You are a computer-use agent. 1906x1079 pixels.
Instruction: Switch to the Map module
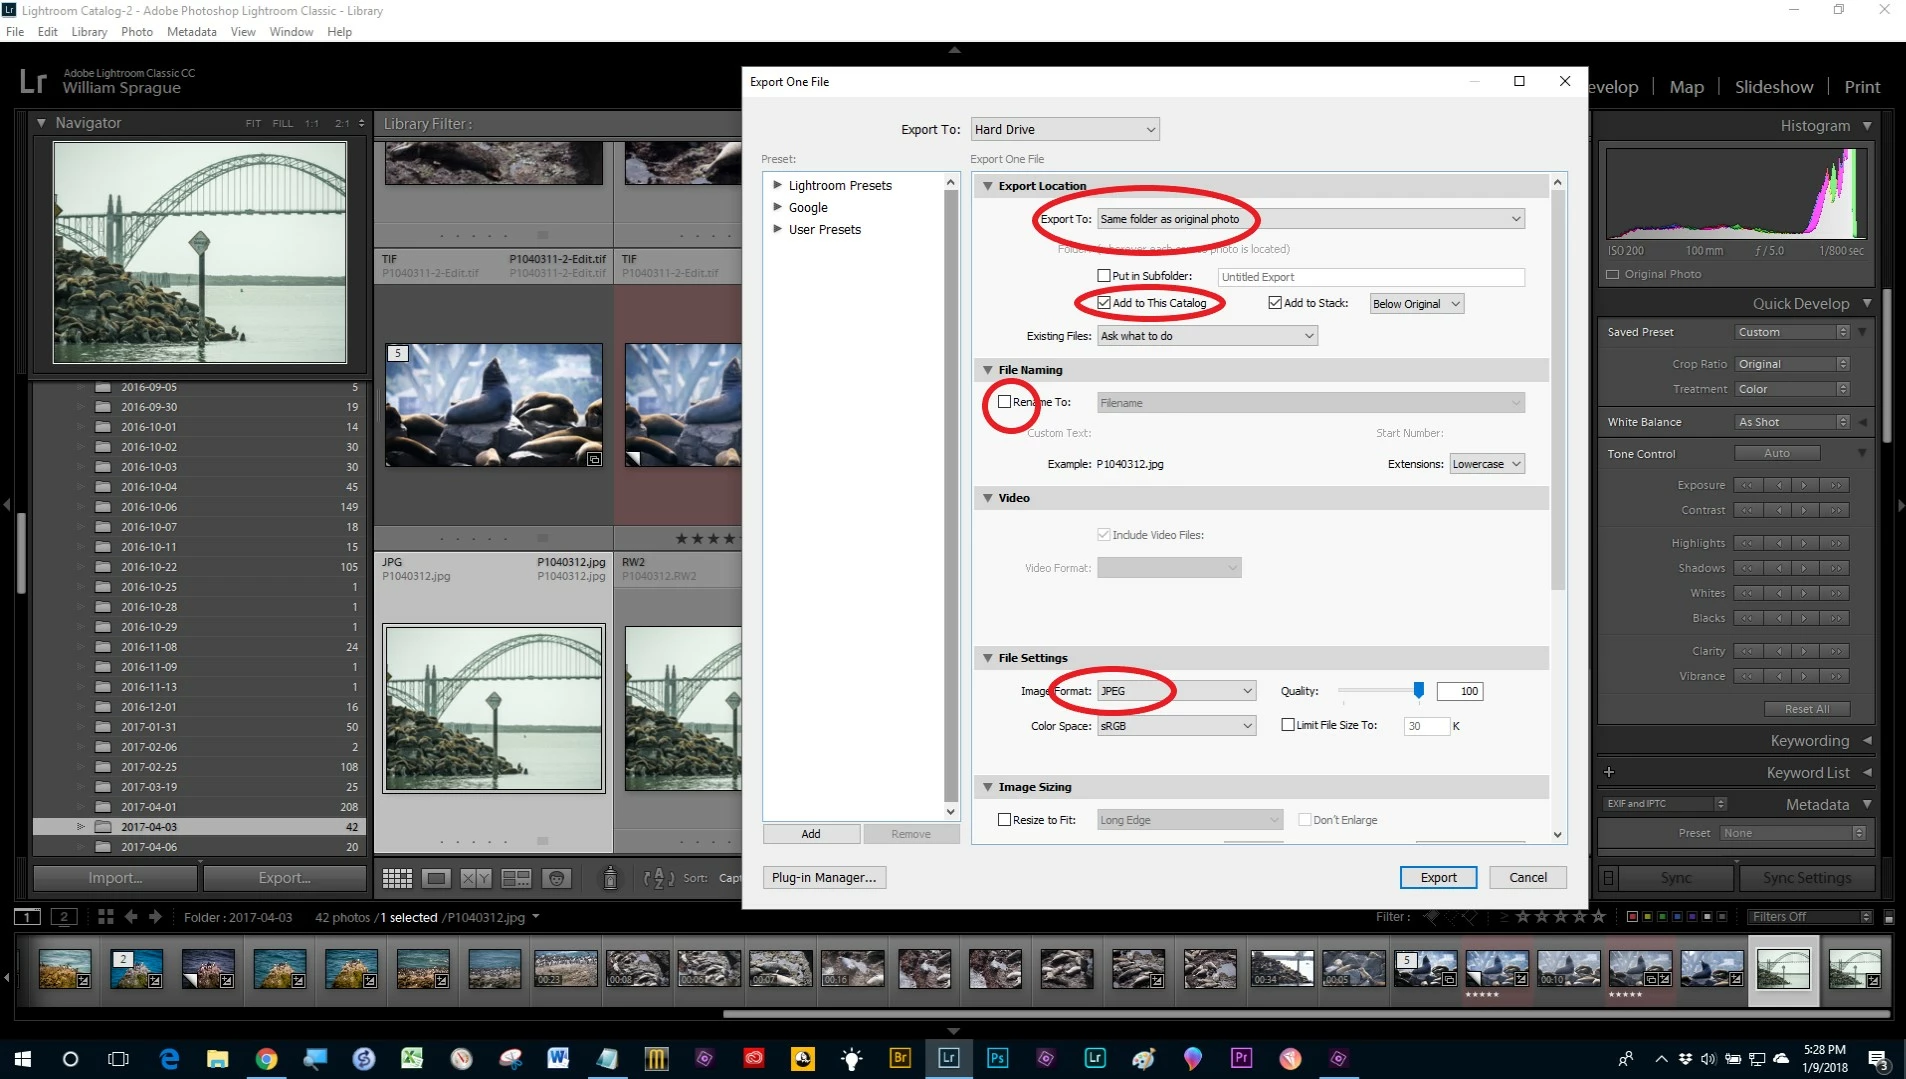tap(1686, 87)
